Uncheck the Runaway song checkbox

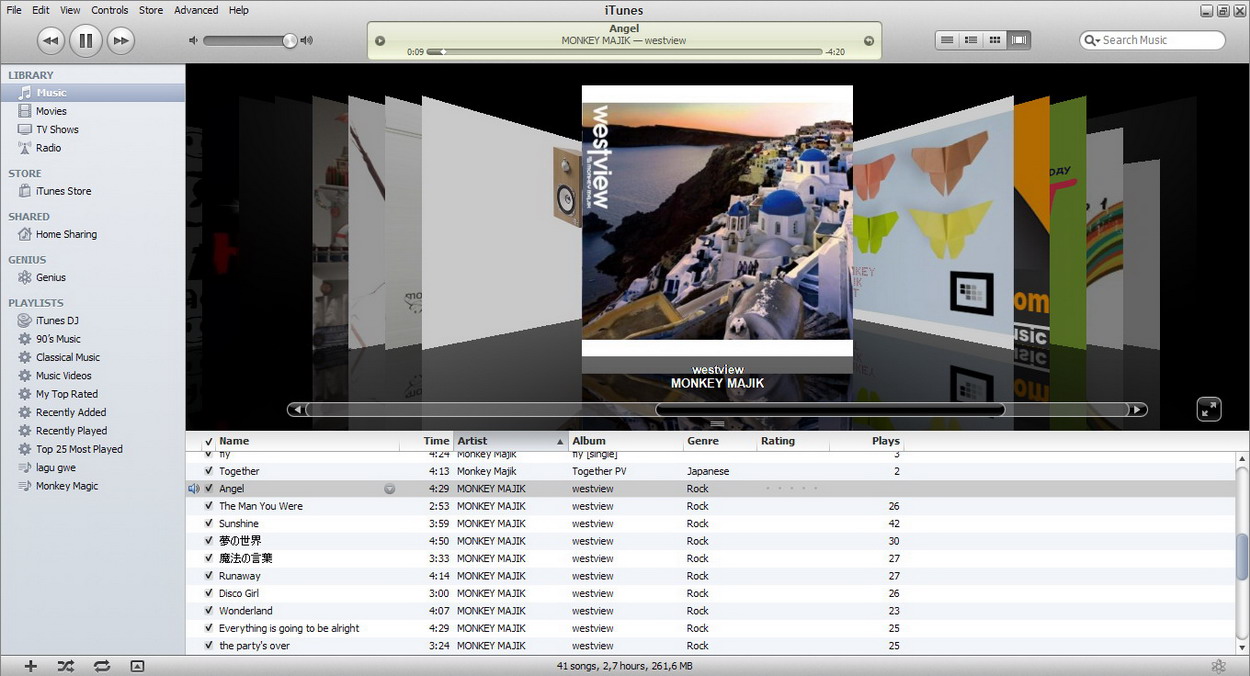click(208, 576)
